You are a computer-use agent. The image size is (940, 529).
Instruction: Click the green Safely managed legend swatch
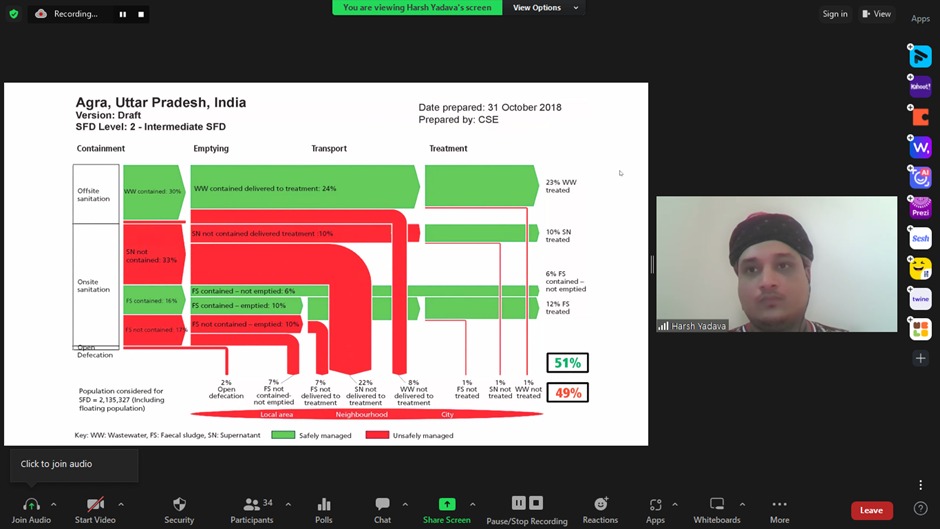283,435
